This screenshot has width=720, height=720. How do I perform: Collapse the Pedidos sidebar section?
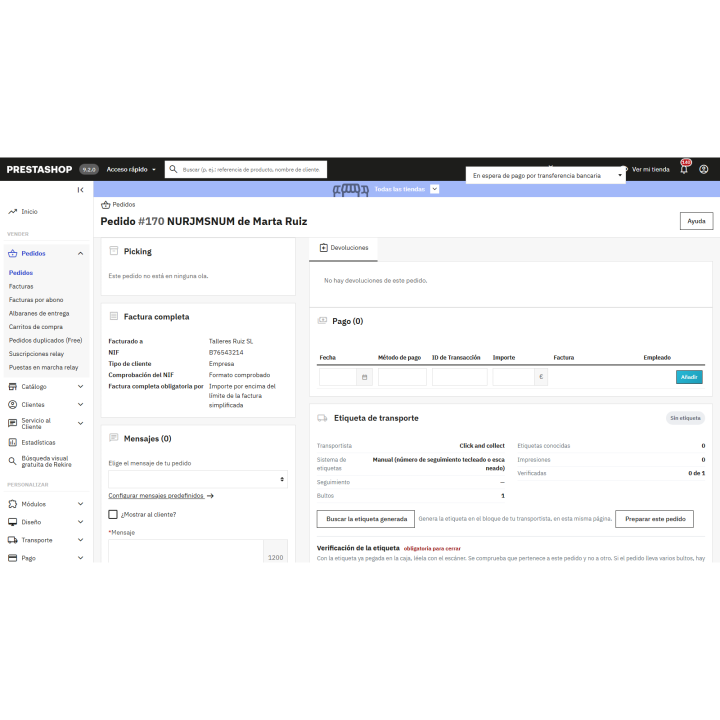(x=80, y=253)
